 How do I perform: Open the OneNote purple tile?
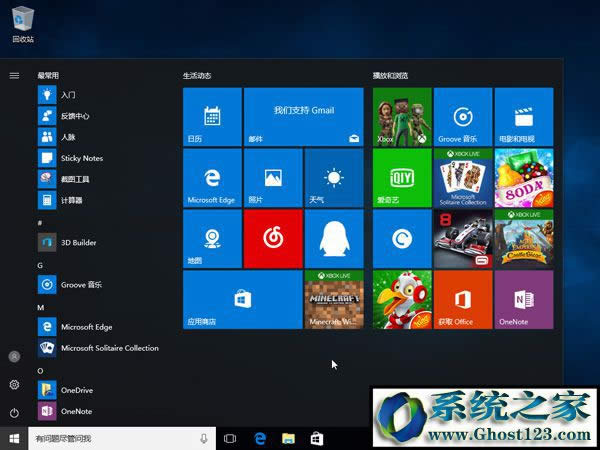(523, 299)
